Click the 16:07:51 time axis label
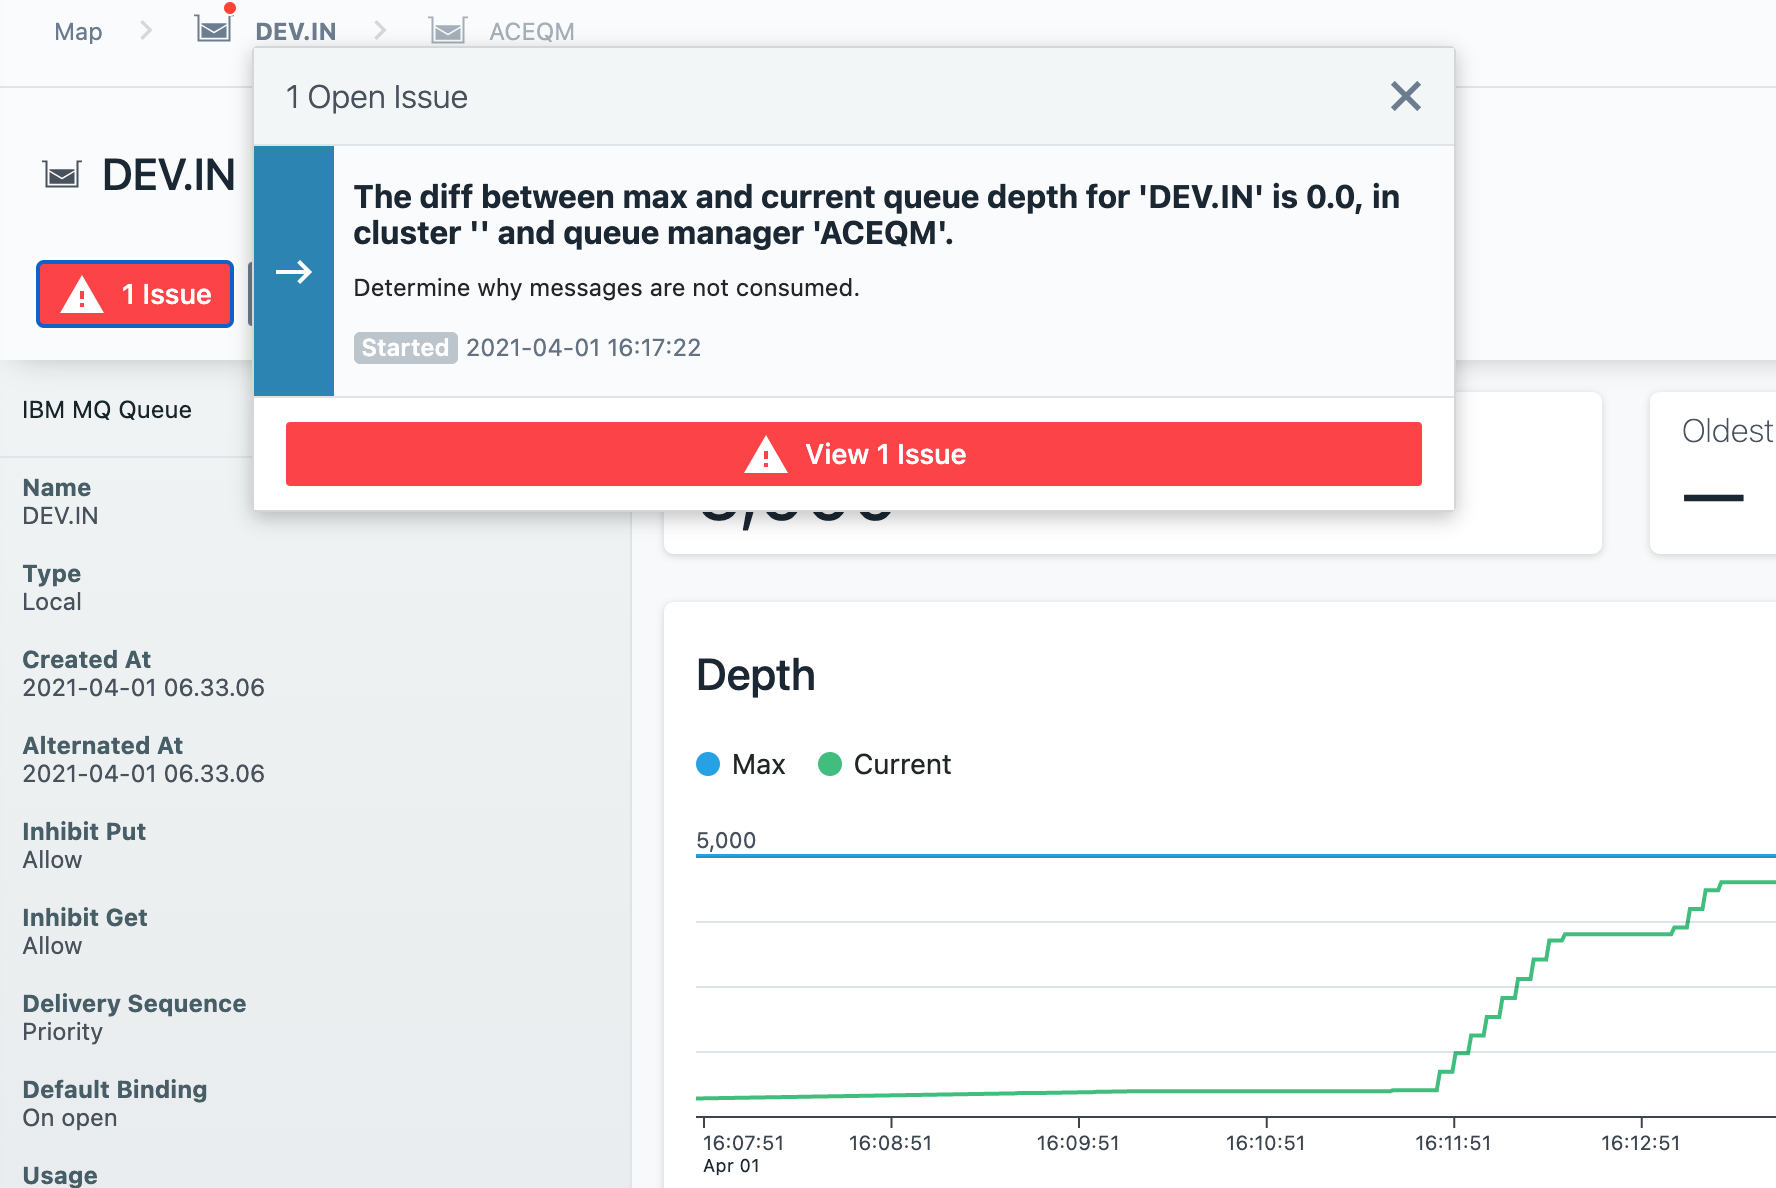This screenshot has height=1188, width=1776. (x=743, y=1143)
